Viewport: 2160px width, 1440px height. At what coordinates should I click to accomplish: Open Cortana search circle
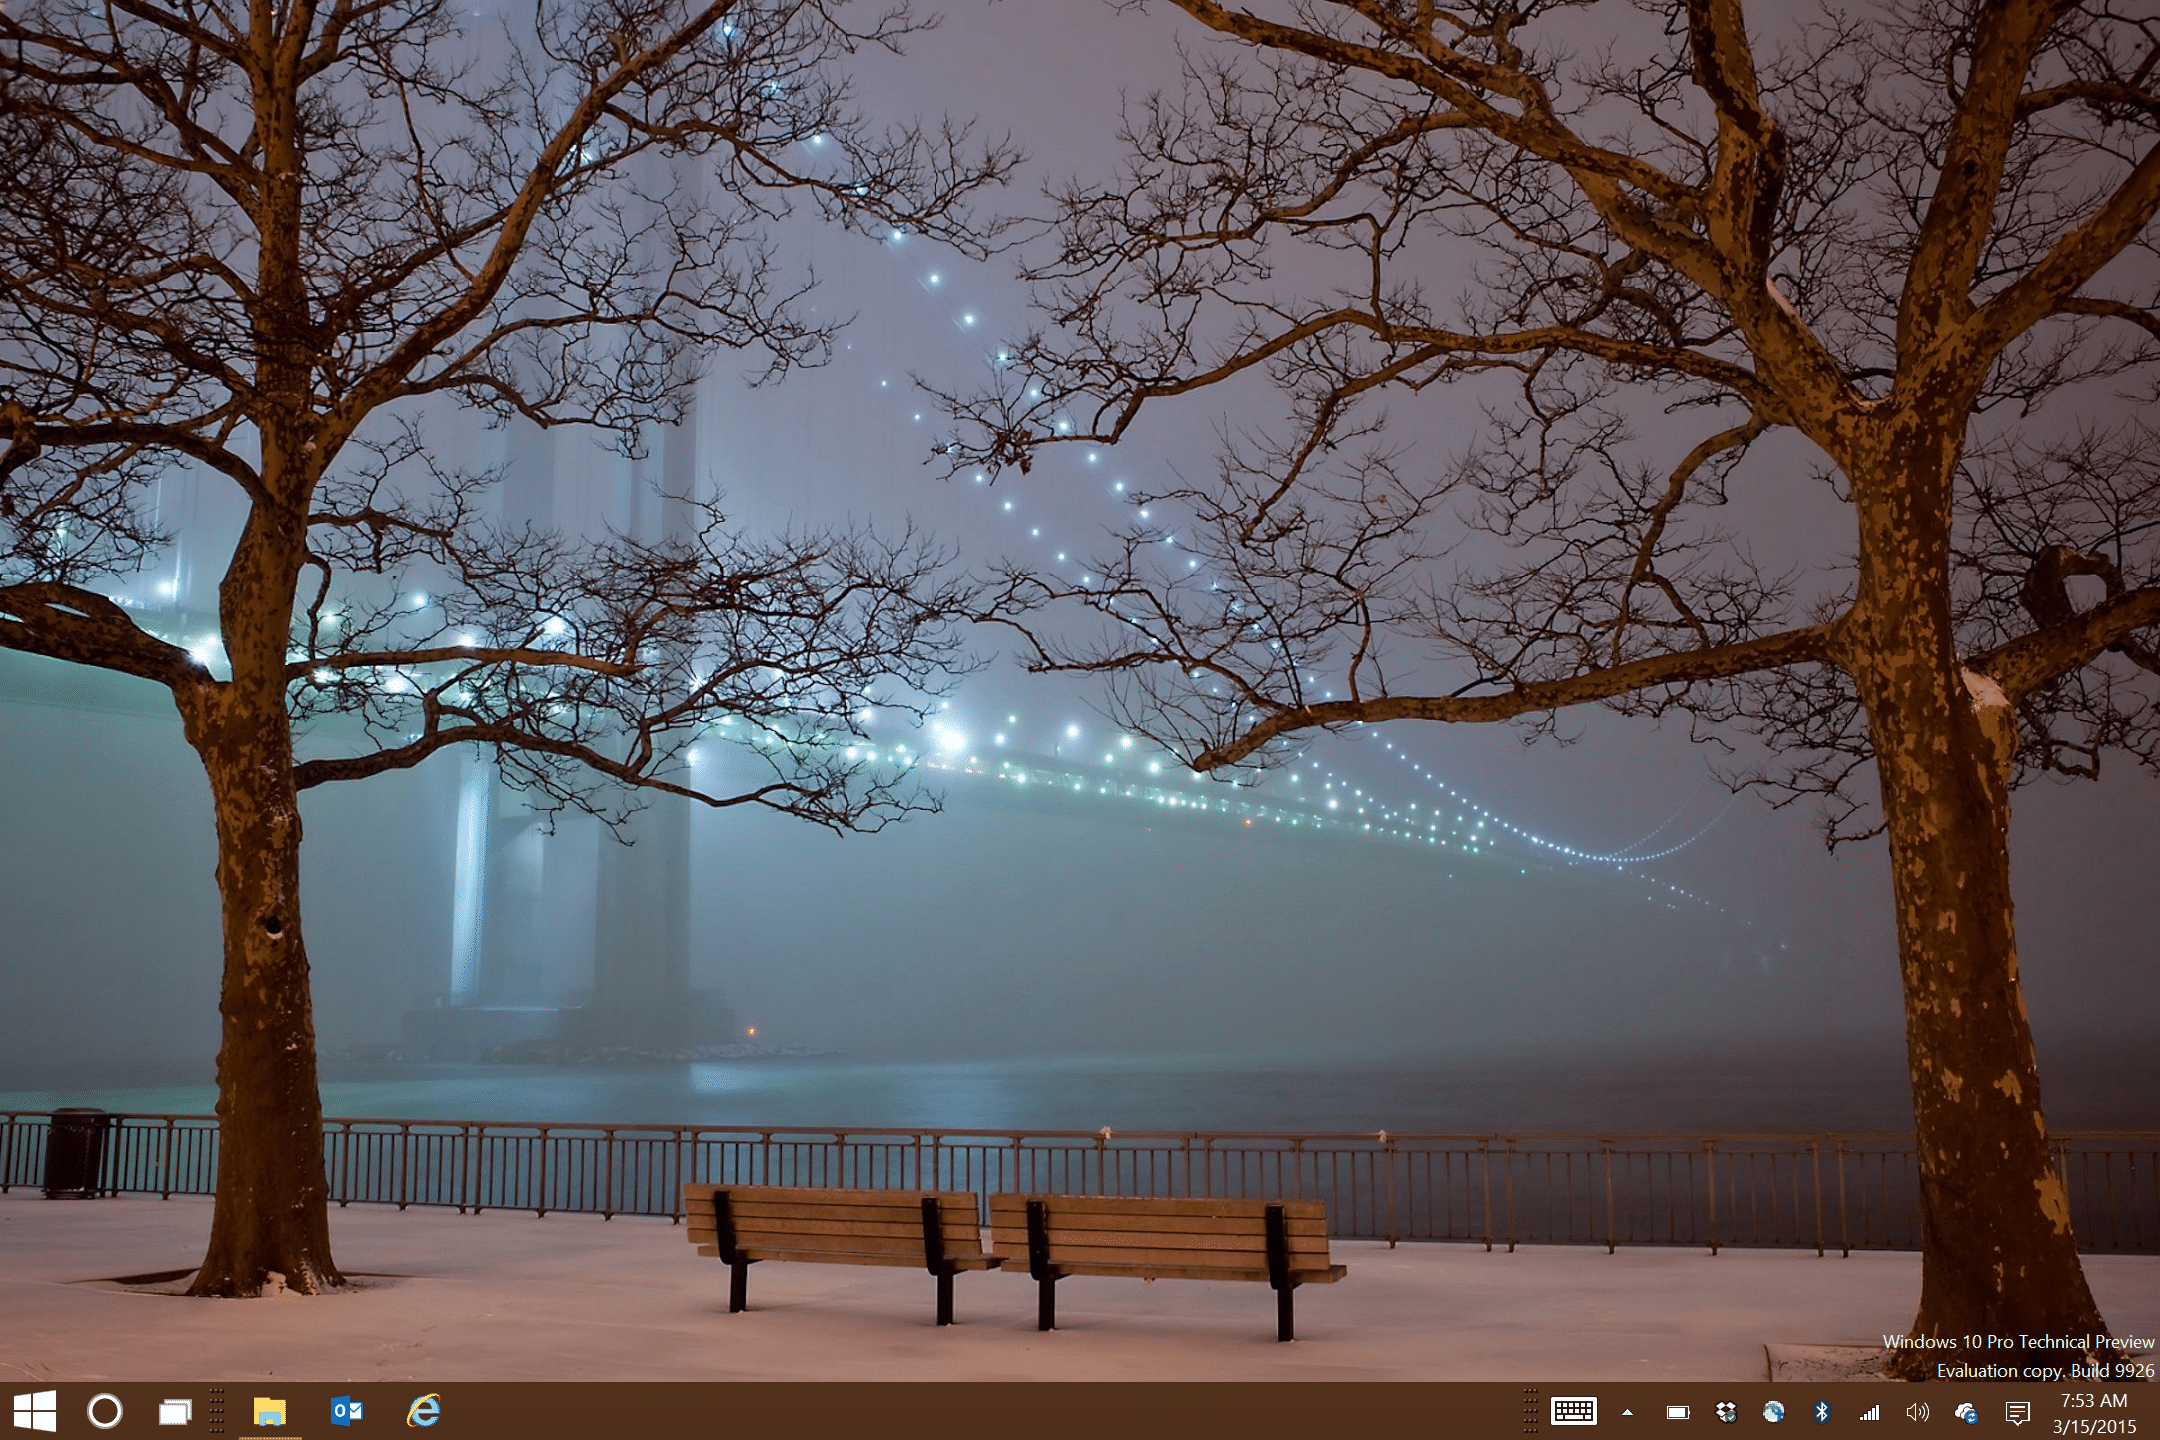(105, 1411)
